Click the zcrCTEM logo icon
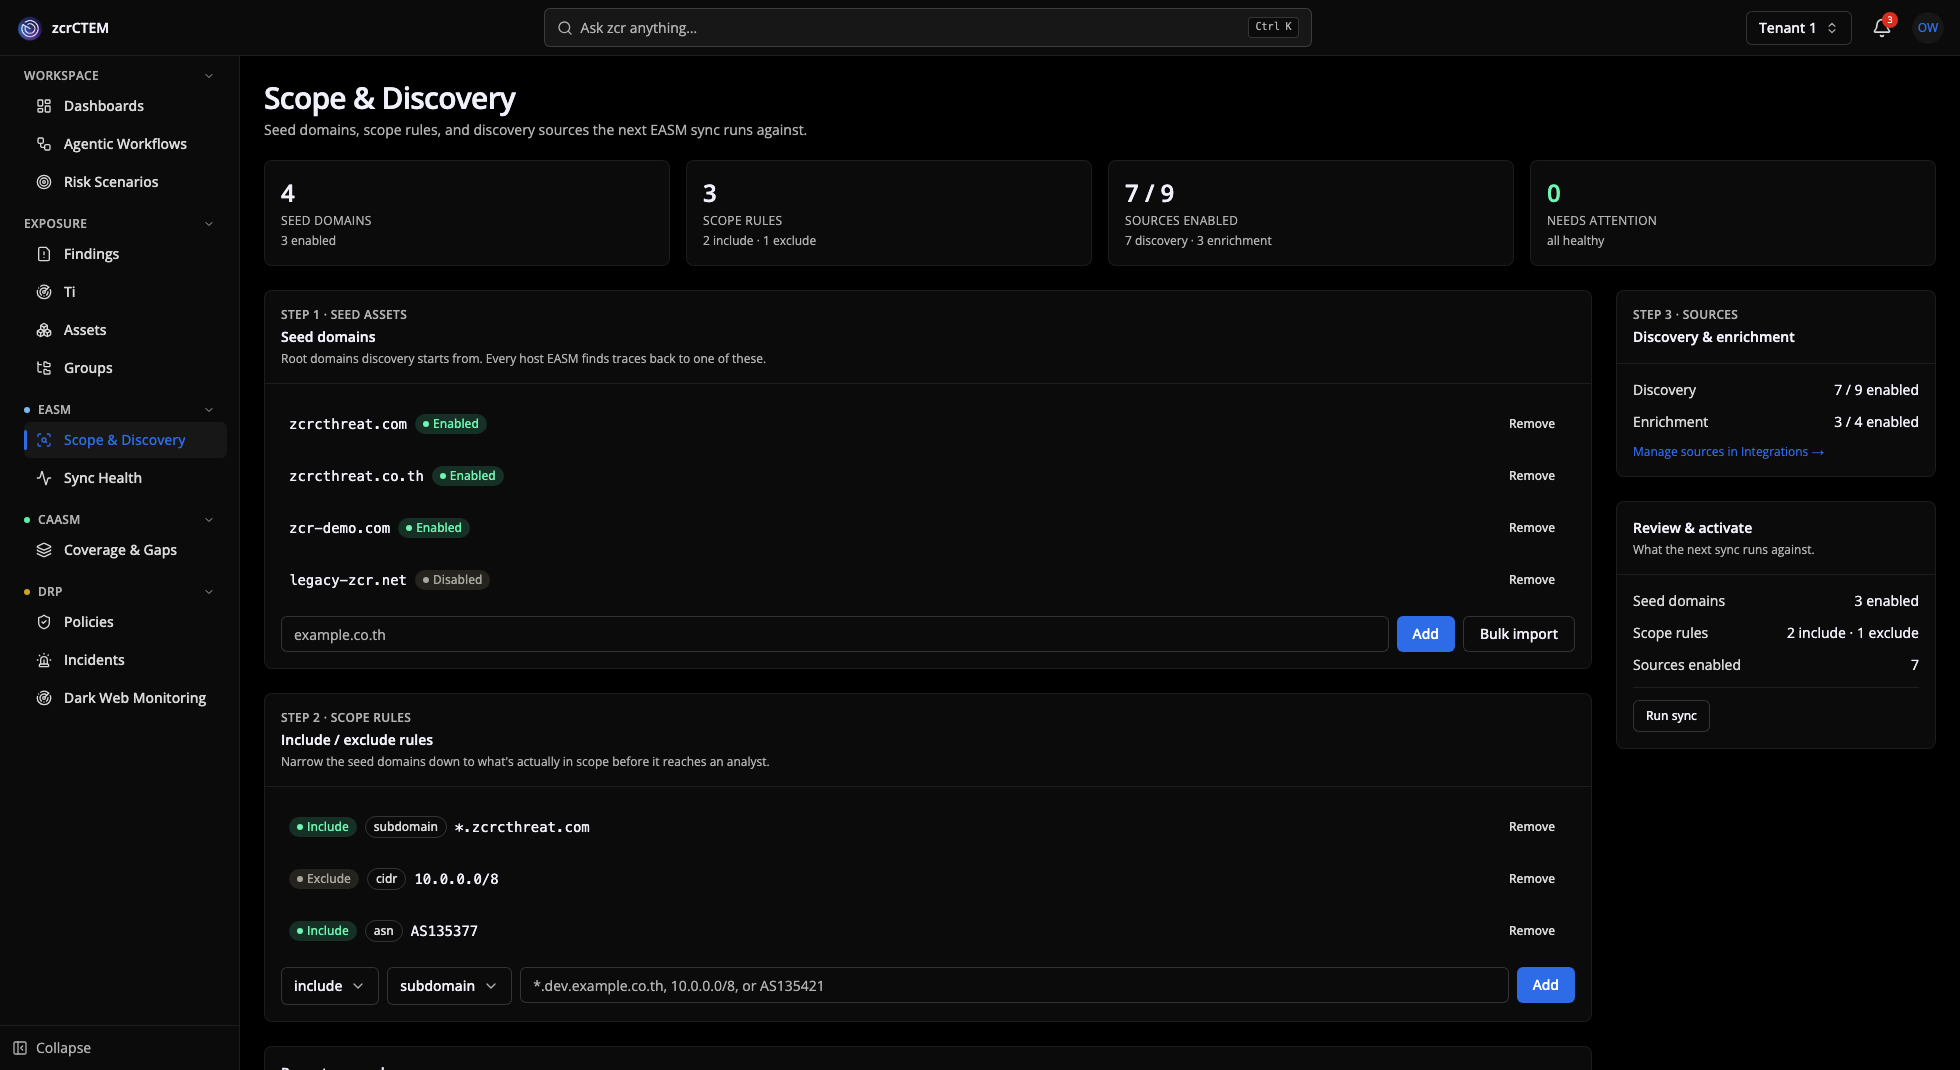Image resolution: width=1960 pixels, height=1070 pixels. pyautogui.click(x=30, y=28)
